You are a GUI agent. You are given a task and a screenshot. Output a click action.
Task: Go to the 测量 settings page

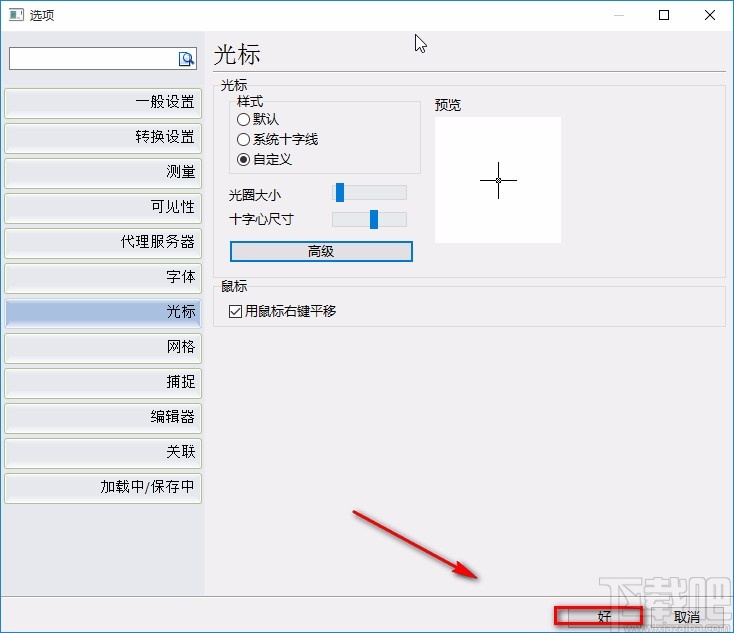pos(103,172)
